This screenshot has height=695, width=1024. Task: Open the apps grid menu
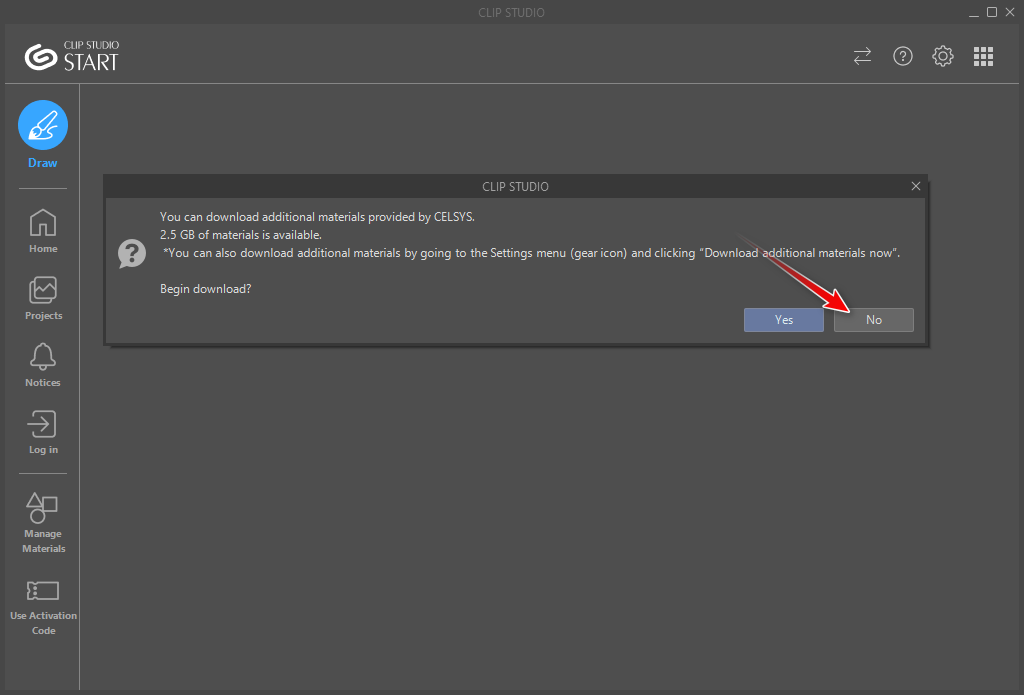click(x=983, y=56)
